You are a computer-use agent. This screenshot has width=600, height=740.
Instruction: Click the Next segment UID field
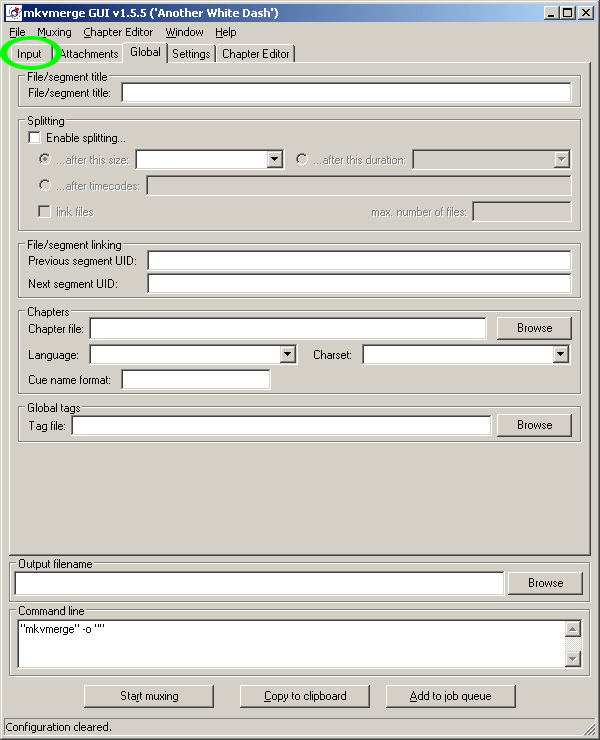pyautogui.click(x=359, y=284)
